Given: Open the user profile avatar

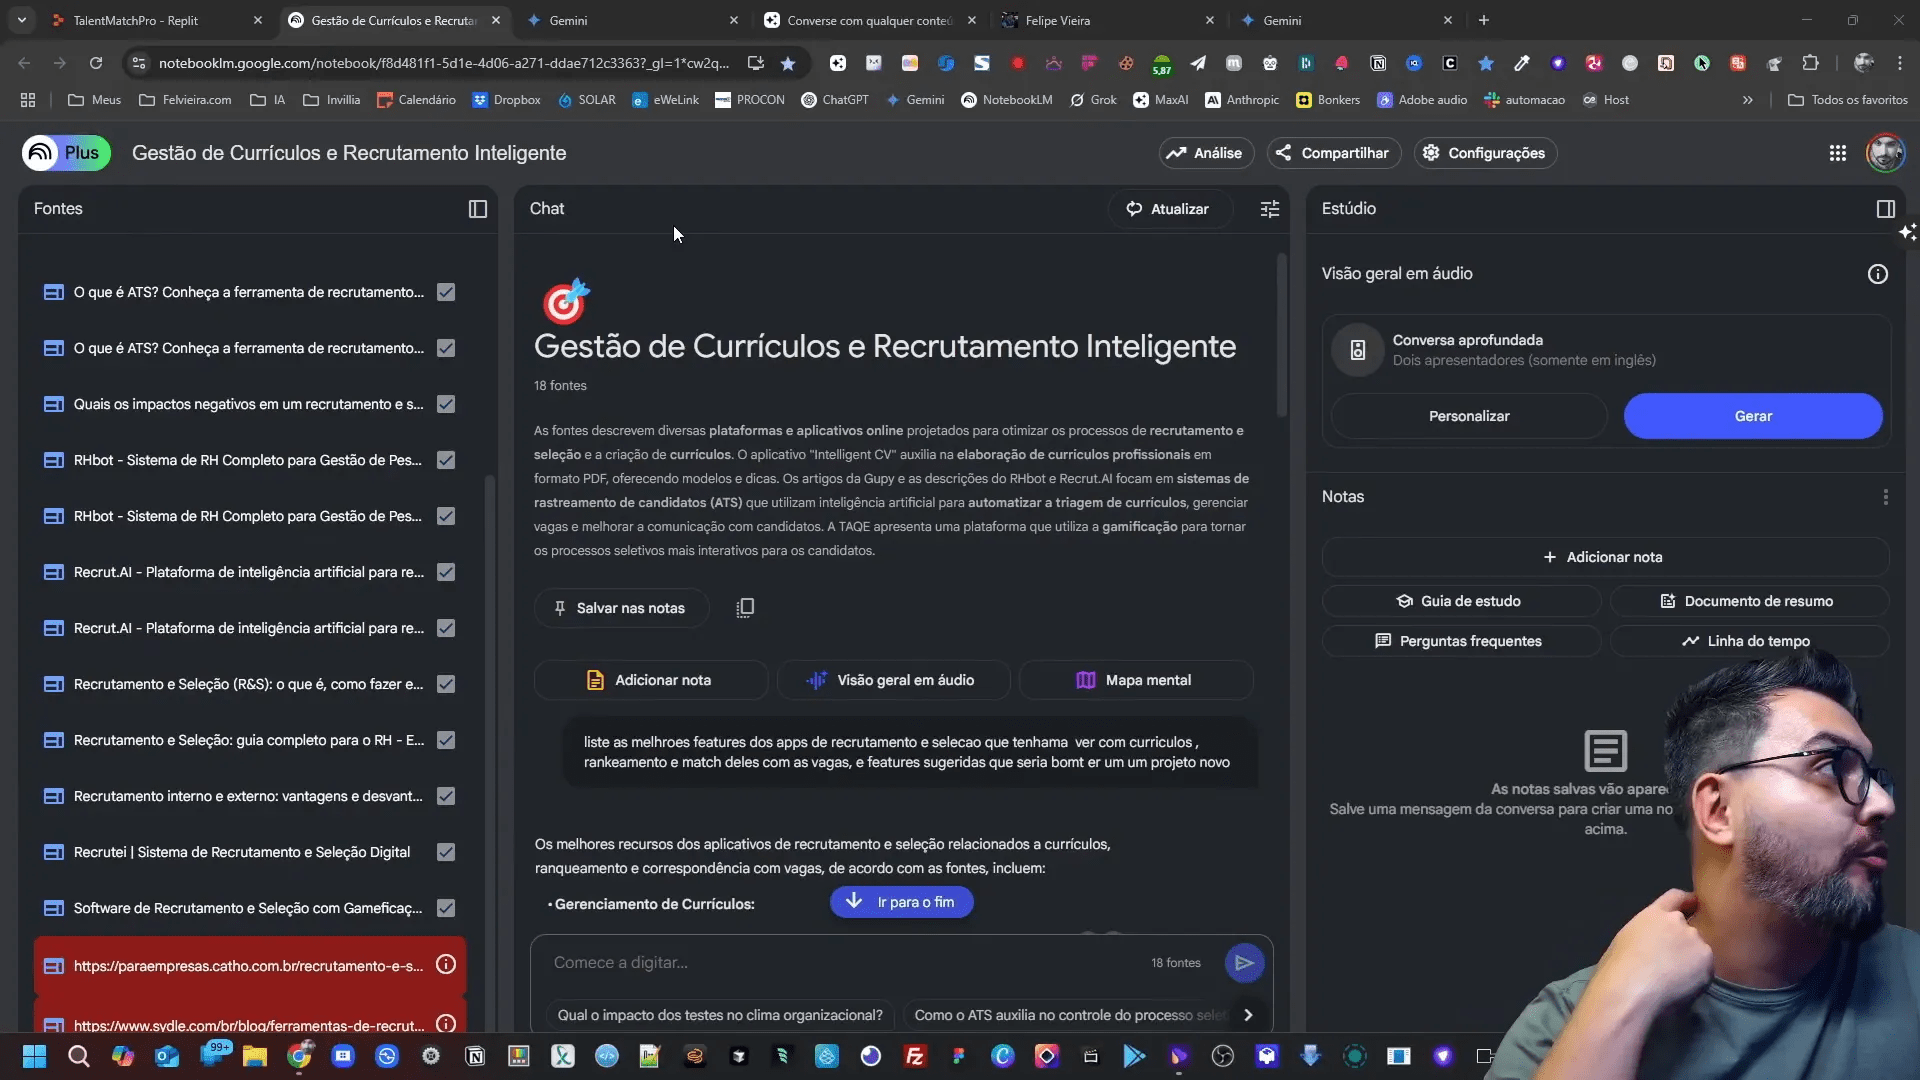Looking at the screenshot, I should (x=1886, y=153).
